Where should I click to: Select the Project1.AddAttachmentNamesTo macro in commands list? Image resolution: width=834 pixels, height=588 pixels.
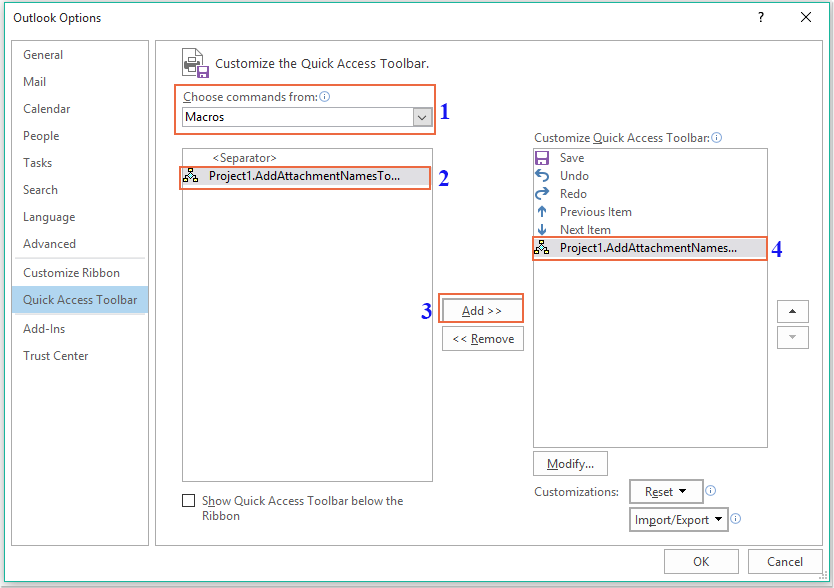pyautogui.click(x=300, y=177)
